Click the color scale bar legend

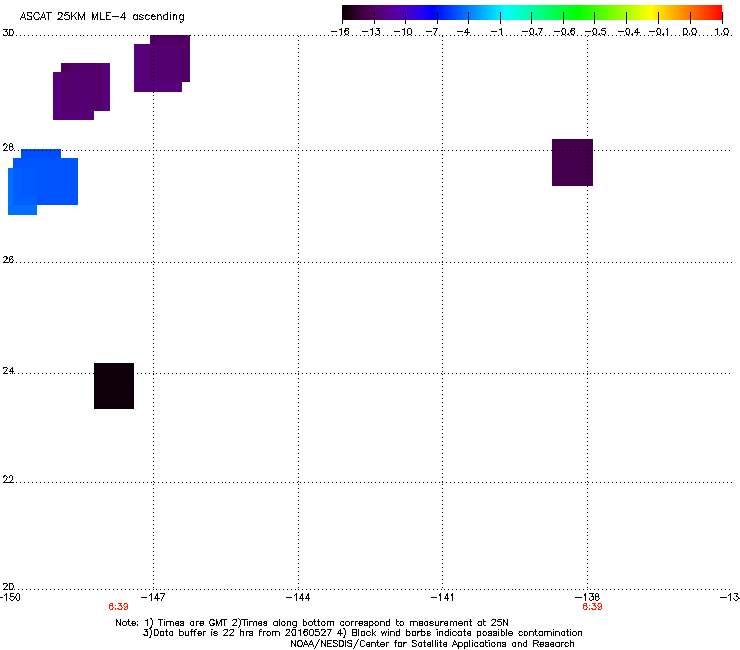click(x=532, y=13)
